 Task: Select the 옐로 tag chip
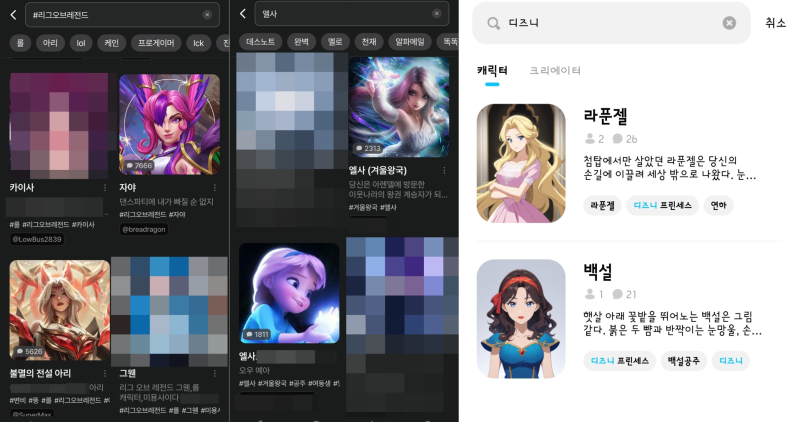coord(335,42)
